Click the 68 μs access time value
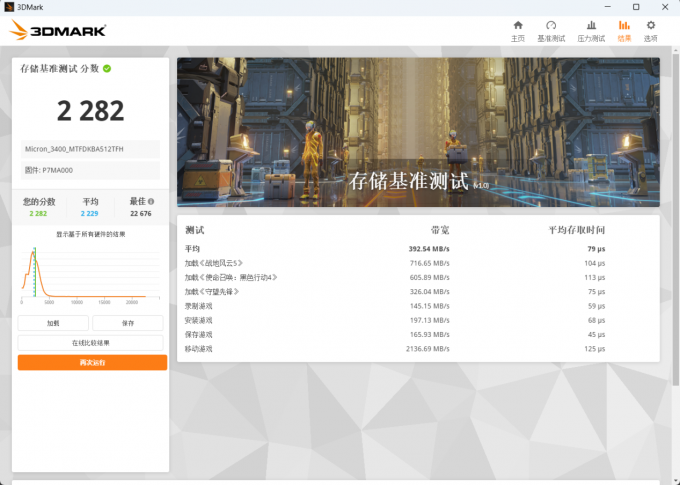Viewport: 680px width, 485px height. [596, 321]
